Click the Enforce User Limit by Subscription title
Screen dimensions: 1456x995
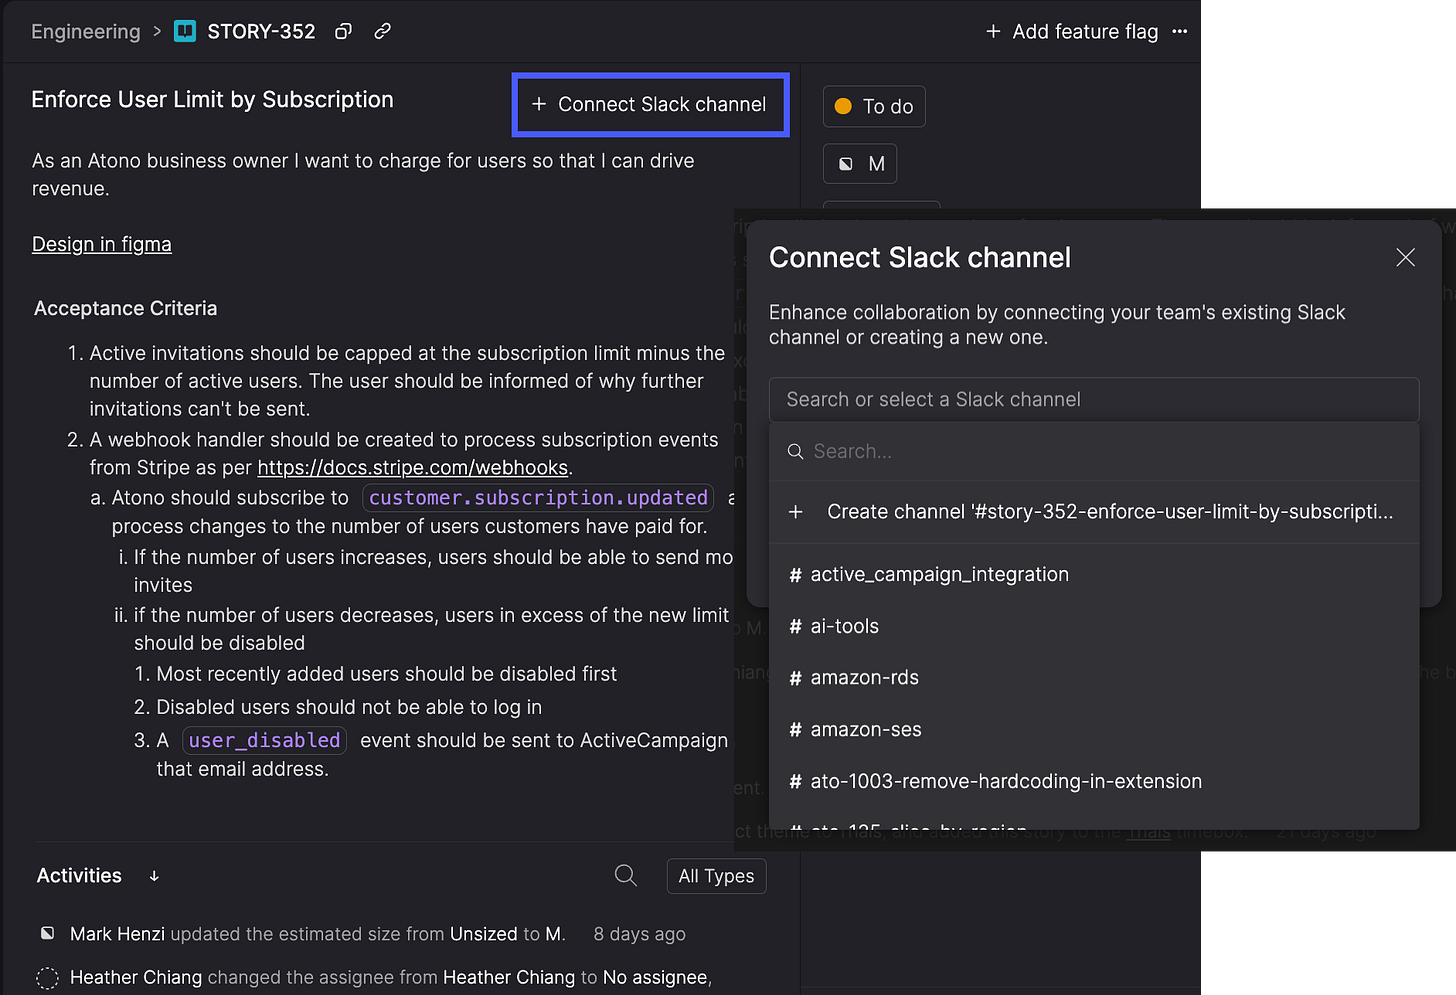(212, 99)
